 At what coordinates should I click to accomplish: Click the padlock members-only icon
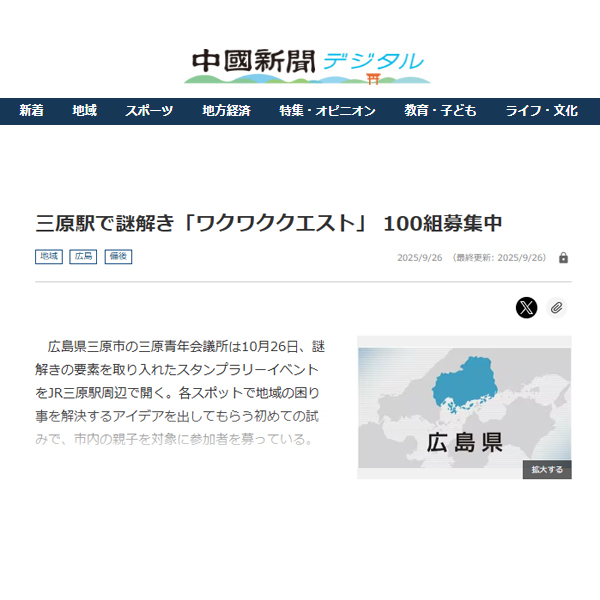coord(563,258)
